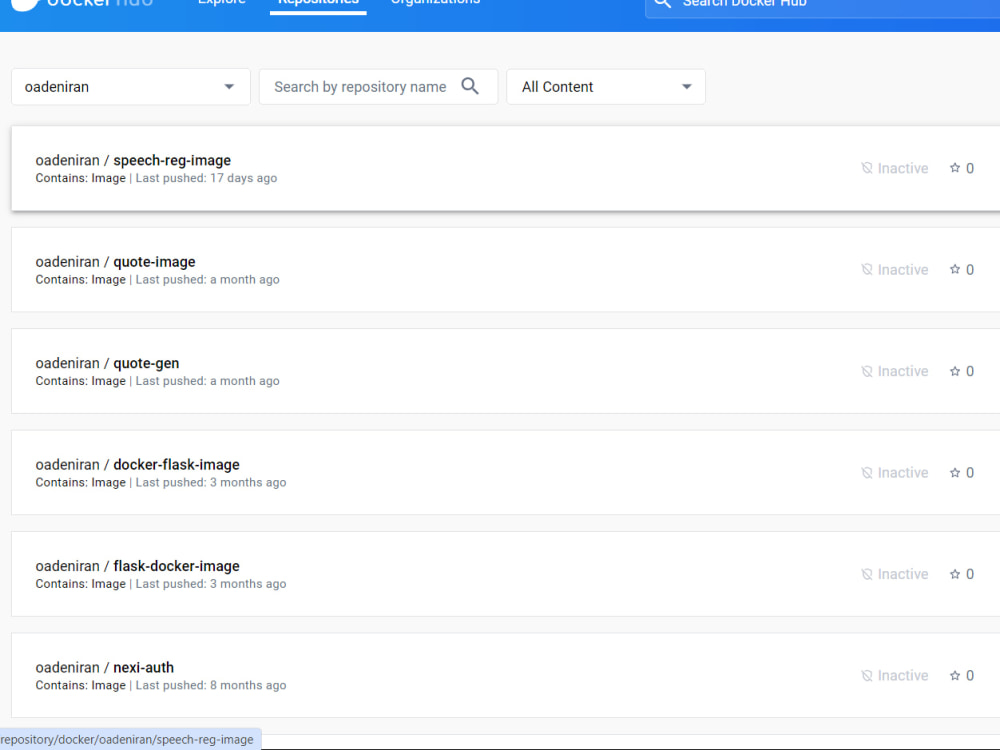Click Inactive scan icon for nexi-auth
The image size is (1000, 750).
pos(867,675)
